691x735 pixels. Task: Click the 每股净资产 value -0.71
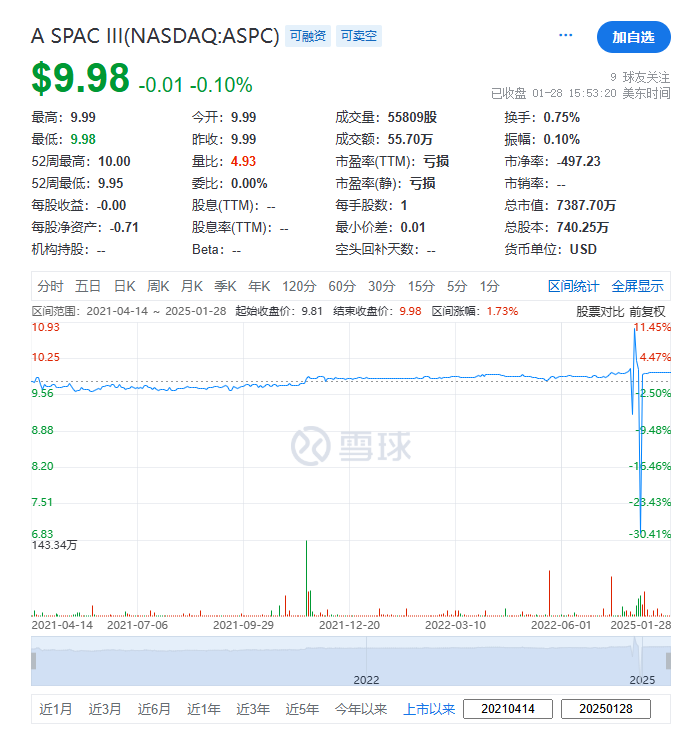click(x=124, y=227)
